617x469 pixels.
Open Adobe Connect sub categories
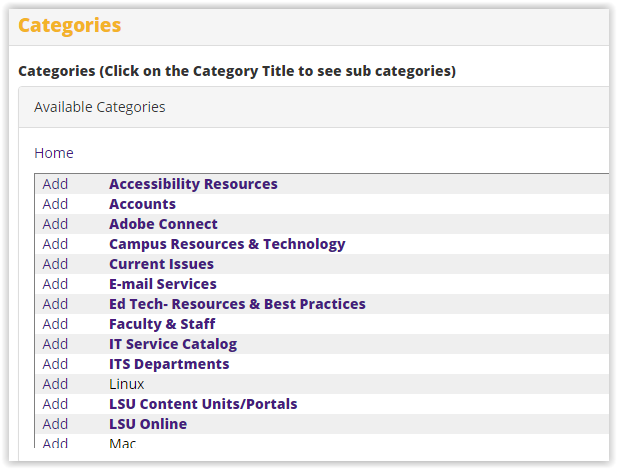(x=163, y=224)
